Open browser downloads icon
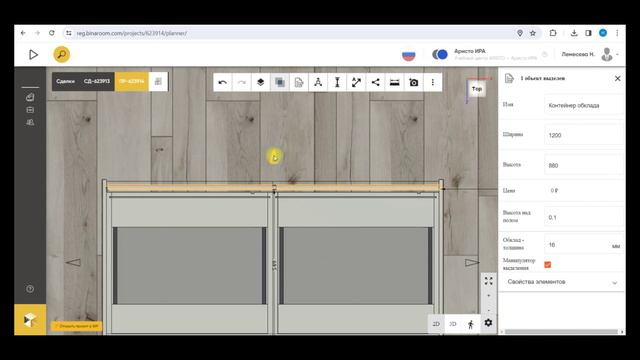The height and width of the screenshot is (360, 640). (574, 33)
